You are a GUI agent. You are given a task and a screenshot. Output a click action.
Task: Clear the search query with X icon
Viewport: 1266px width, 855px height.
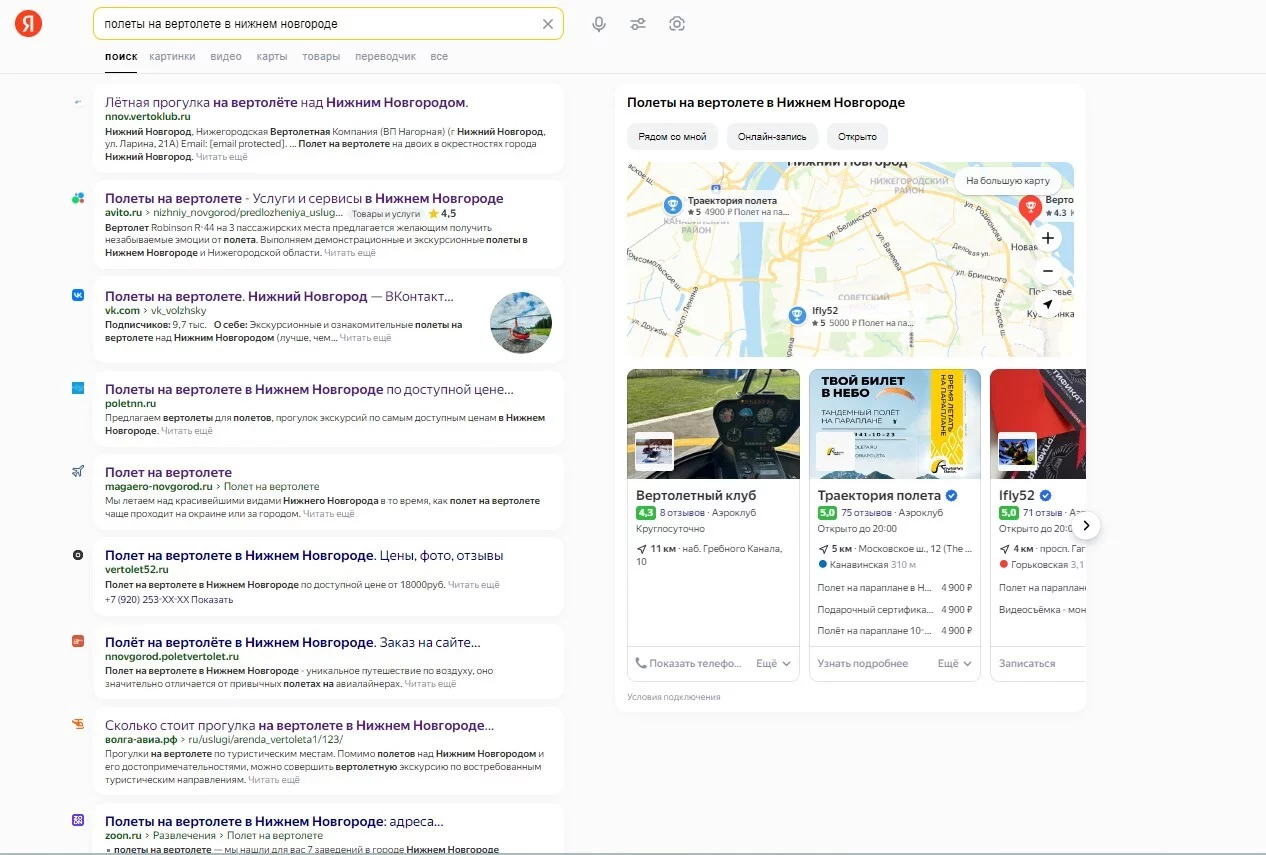point(547,24)
